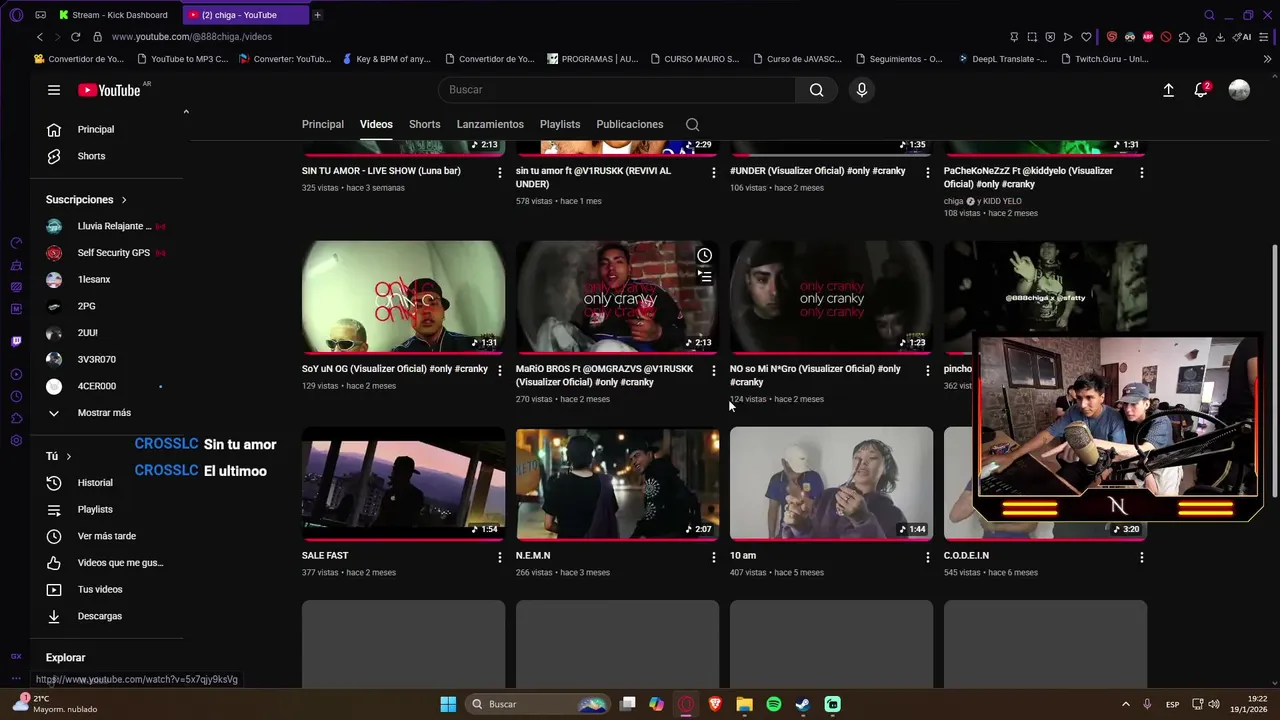Open options menu for MaRiO BROS video
Image resolution: width=1280 pixels, height=720 pixels.
(x=713, y=370)
